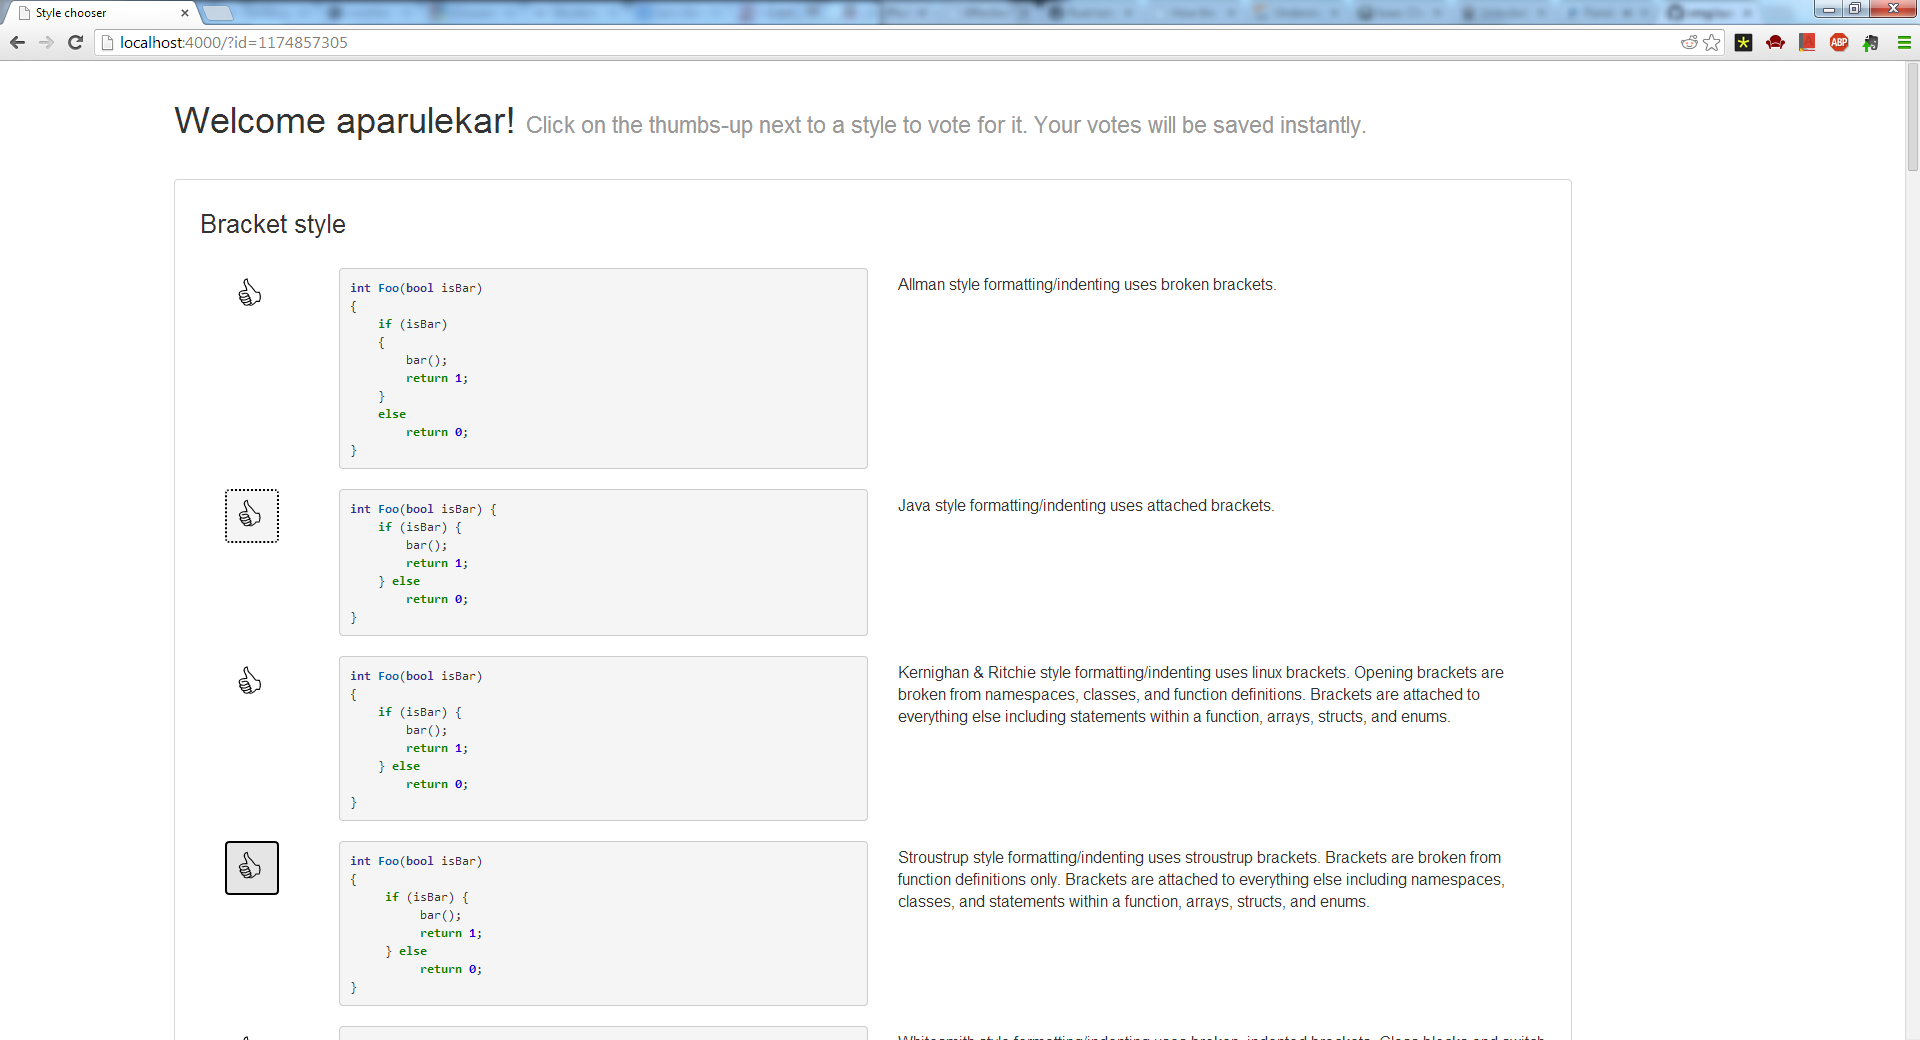Bookmark this page with the star icon

1712,42
